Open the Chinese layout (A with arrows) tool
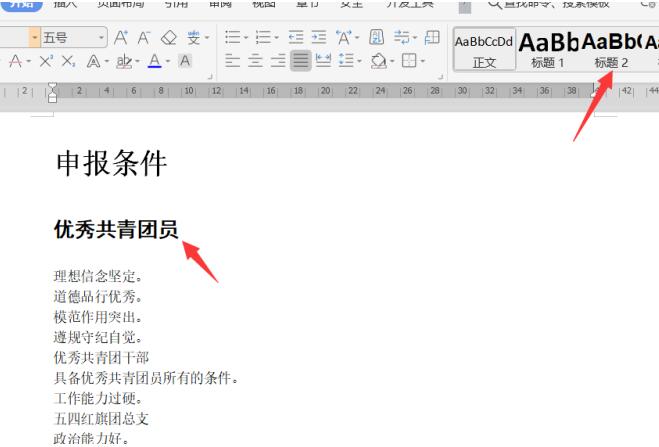This screenshot has height=447, width=659. (x=344, y=37)
